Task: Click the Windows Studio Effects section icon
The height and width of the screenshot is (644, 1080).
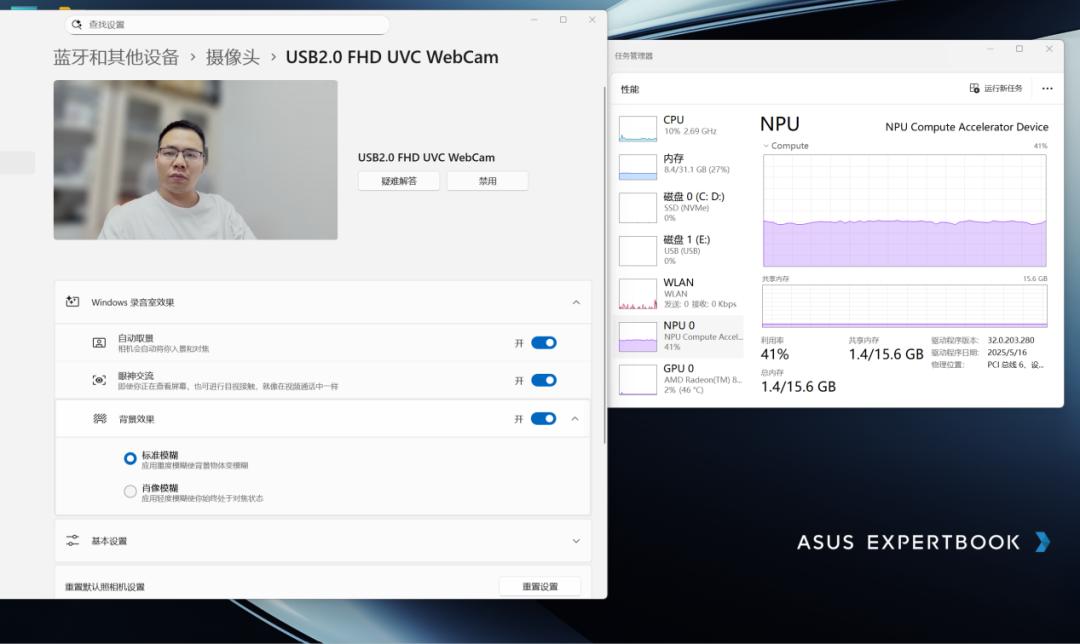Action: [x=72, y=302]
